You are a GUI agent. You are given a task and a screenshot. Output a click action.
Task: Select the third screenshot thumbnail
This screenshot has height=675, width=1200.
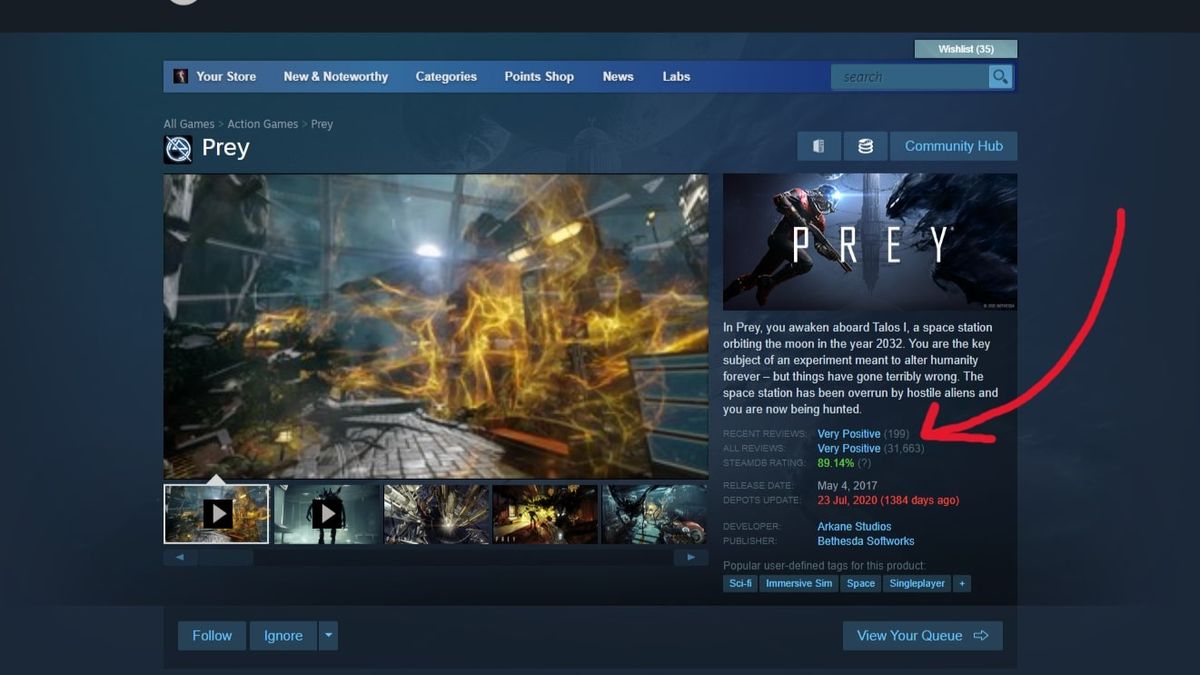point(436,514)
